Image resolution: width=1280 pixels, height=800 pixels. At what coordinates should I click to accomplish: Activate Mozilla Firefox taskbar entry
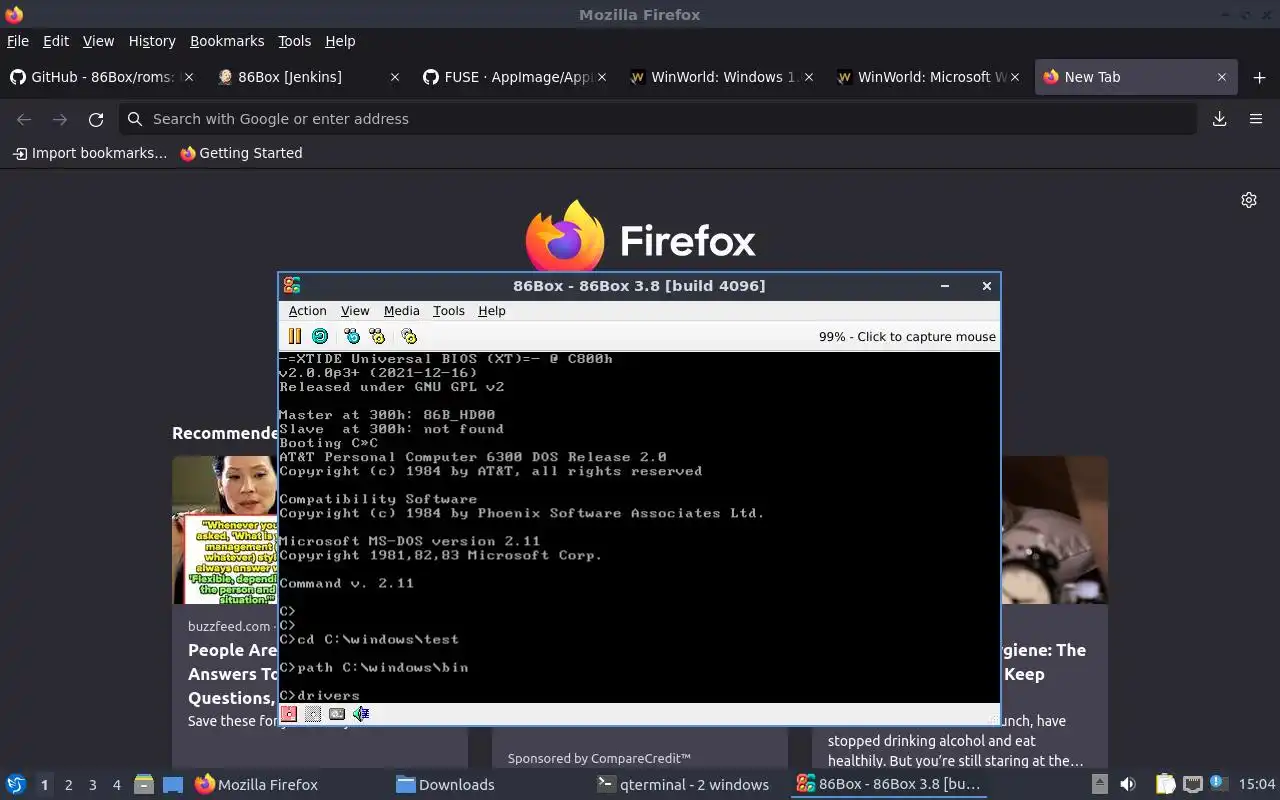tap(287, 784)
